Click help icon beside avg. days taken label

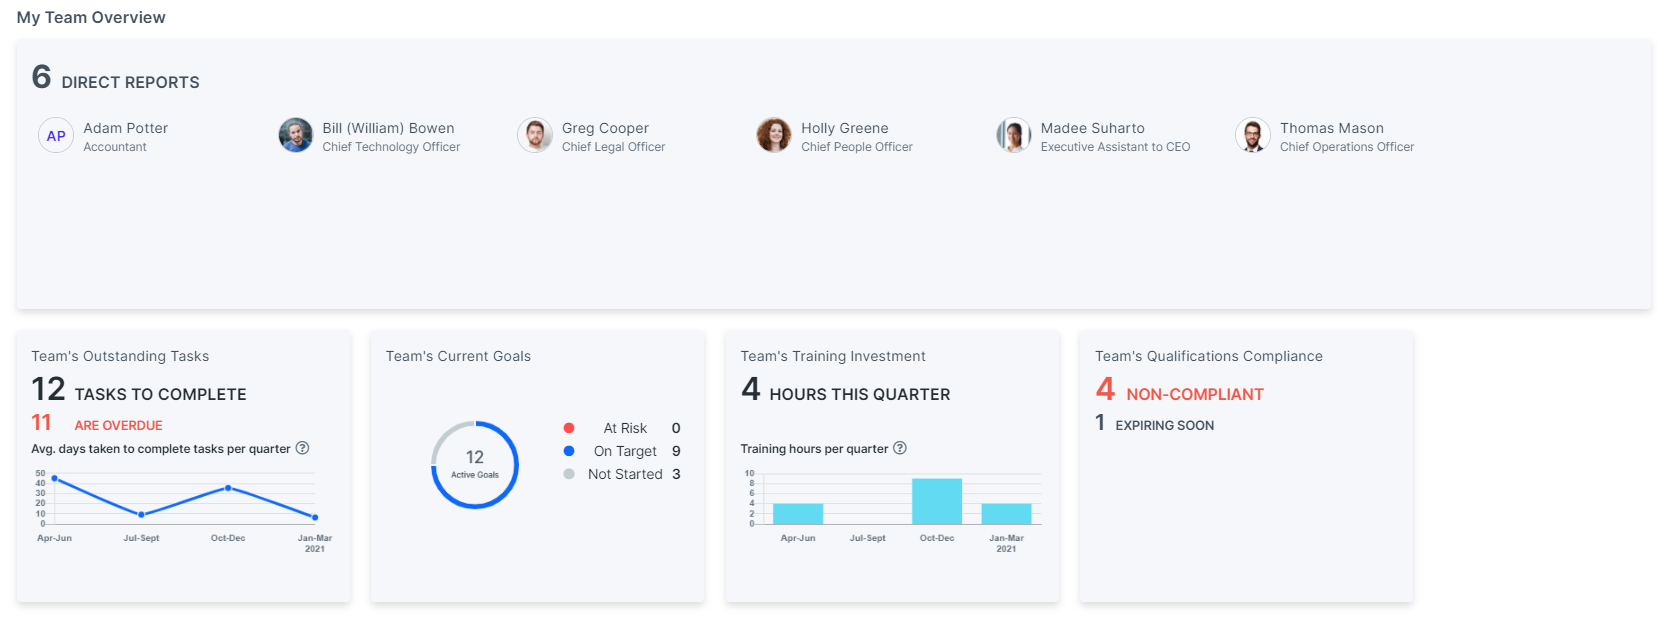click(x=302, y=448)
